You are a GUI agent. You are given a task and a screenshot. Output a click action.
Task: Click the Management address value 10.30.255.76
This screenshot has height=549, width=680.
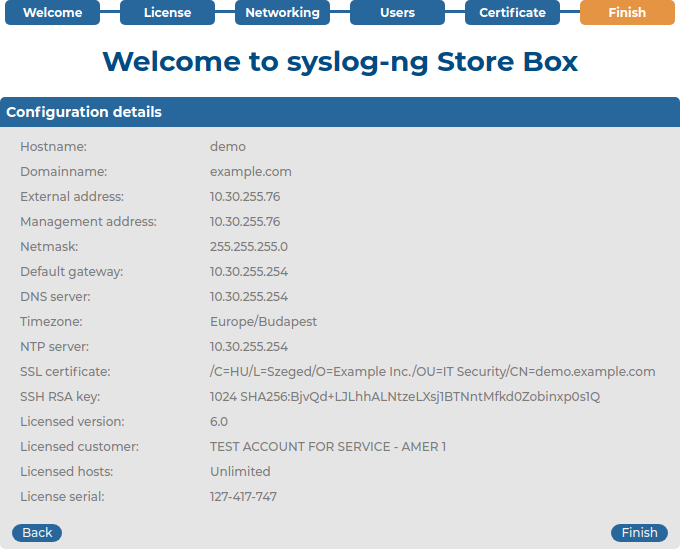[x=245, y=222]
